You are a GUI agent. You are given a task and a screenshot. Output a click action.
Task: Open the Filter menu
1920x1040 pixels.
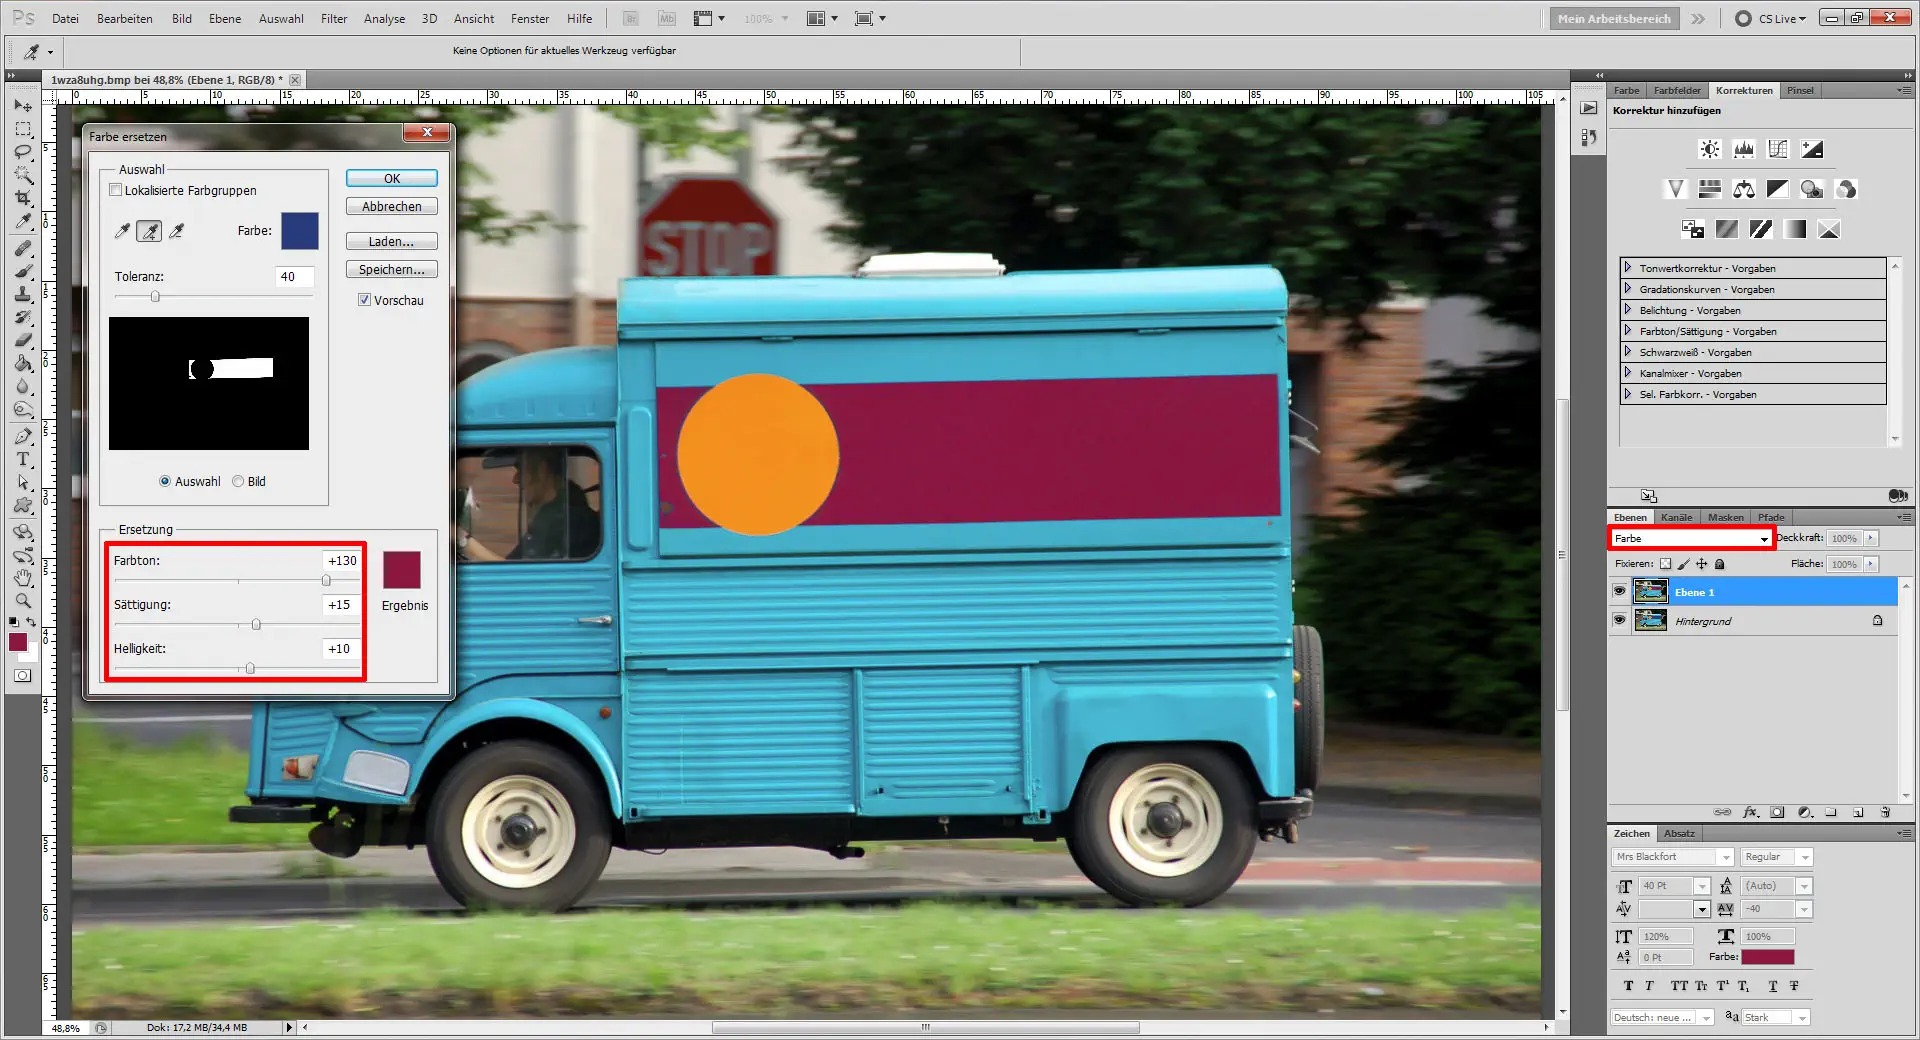[334, 18]
